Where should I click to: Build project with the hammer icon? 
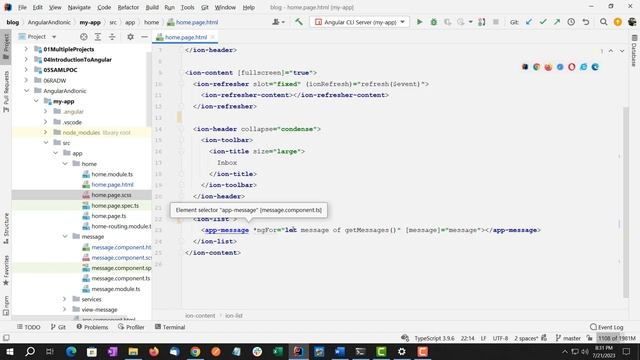(299, 22)
